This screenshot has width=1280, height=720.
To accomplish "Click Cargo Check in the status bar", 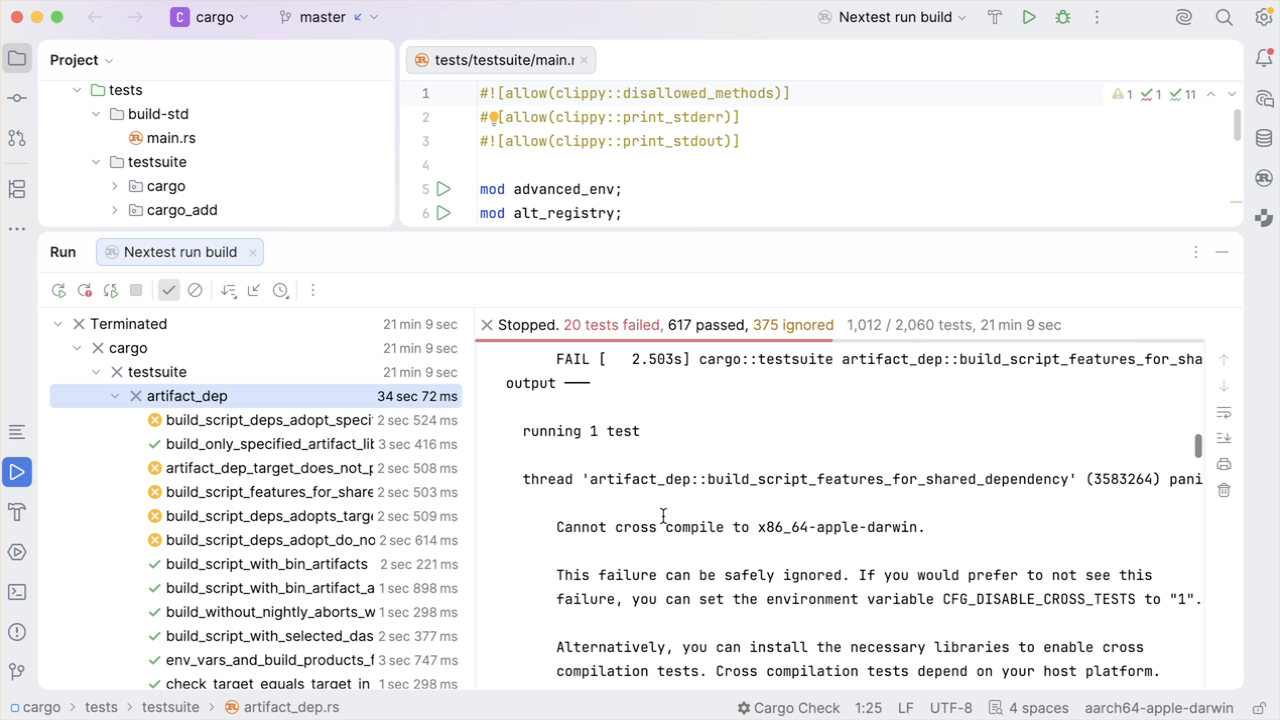I will (x=788, y=708).
